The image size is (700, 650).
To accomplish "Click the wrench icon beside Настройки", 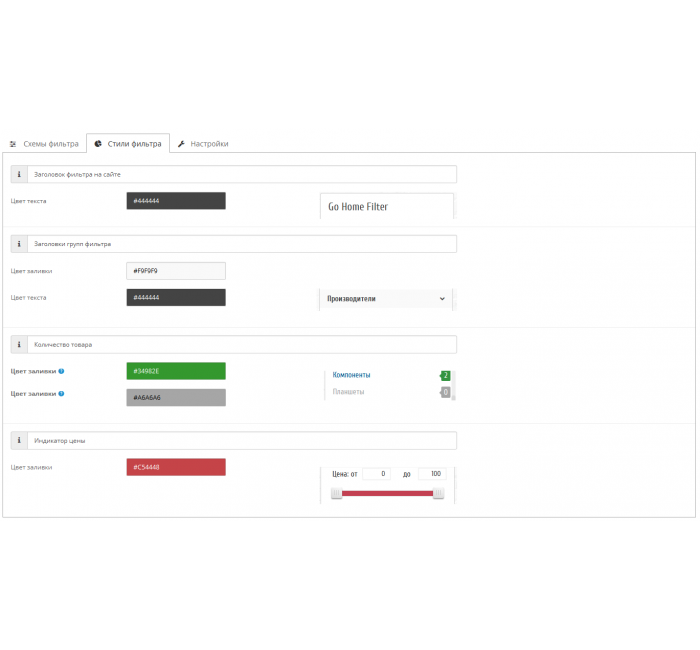I will [x=181, y=144].
